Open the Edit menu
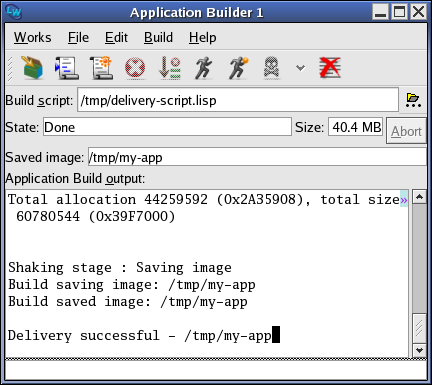Screen dimensions: 432x385 [x=116, y=37]
